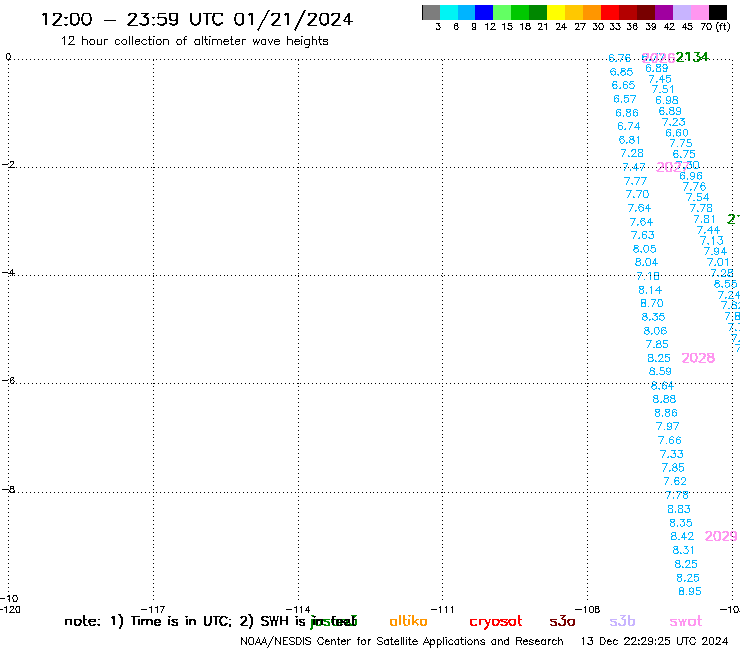Click the wave height value 7.81
740x650 pixels.
pos(704,219)
